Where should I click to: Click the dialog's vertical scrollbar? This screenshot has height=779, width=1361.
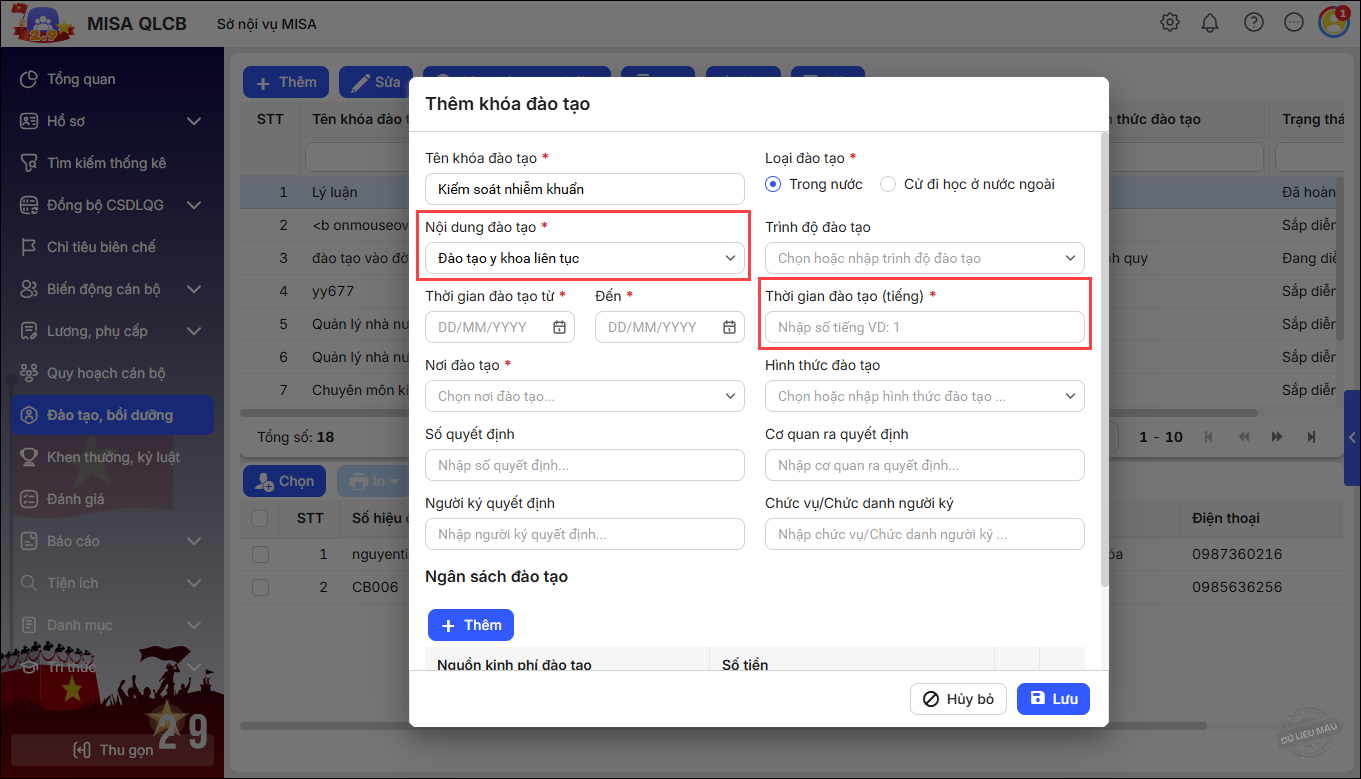click(x=1104, y=360)
